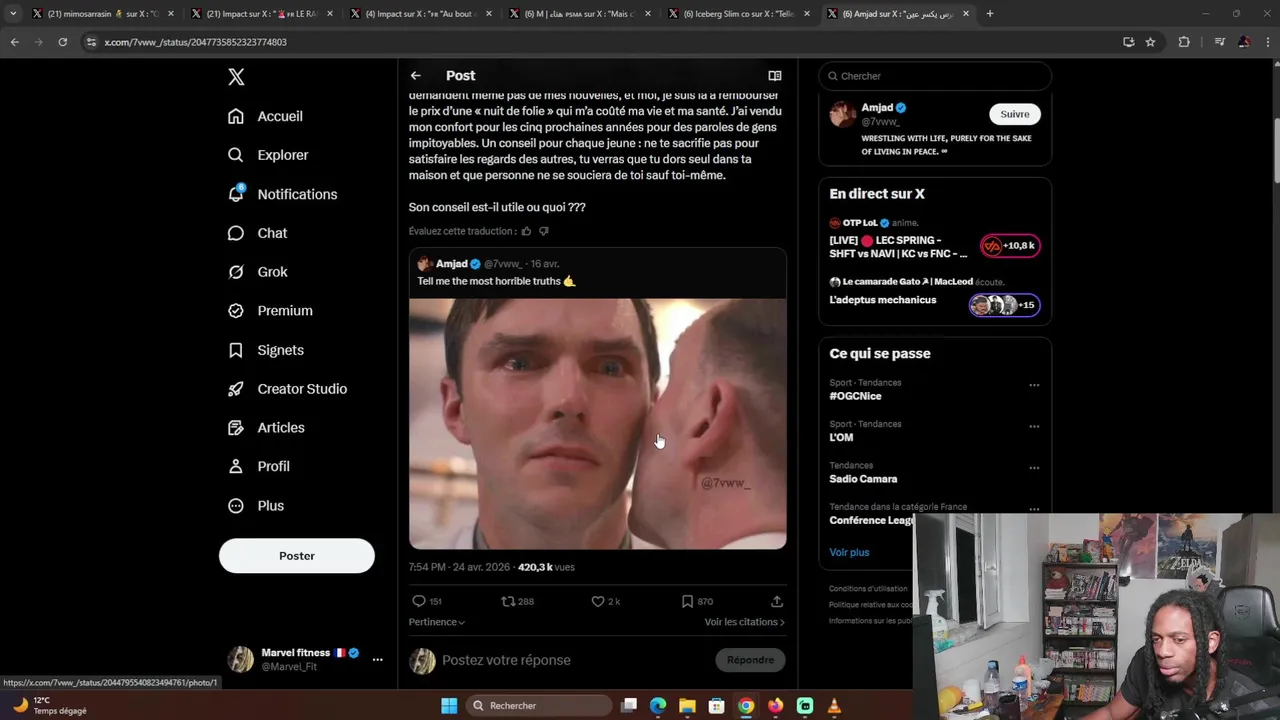Open Windows Start menu
This screenshot has height=720, width=1280.
tap(449, 706)
